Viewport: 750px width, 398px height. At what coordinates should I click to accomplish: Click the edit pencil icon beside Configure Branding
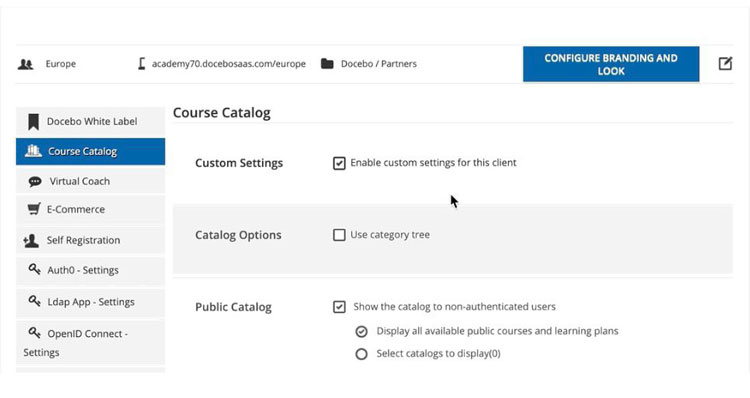pos(725,63)
